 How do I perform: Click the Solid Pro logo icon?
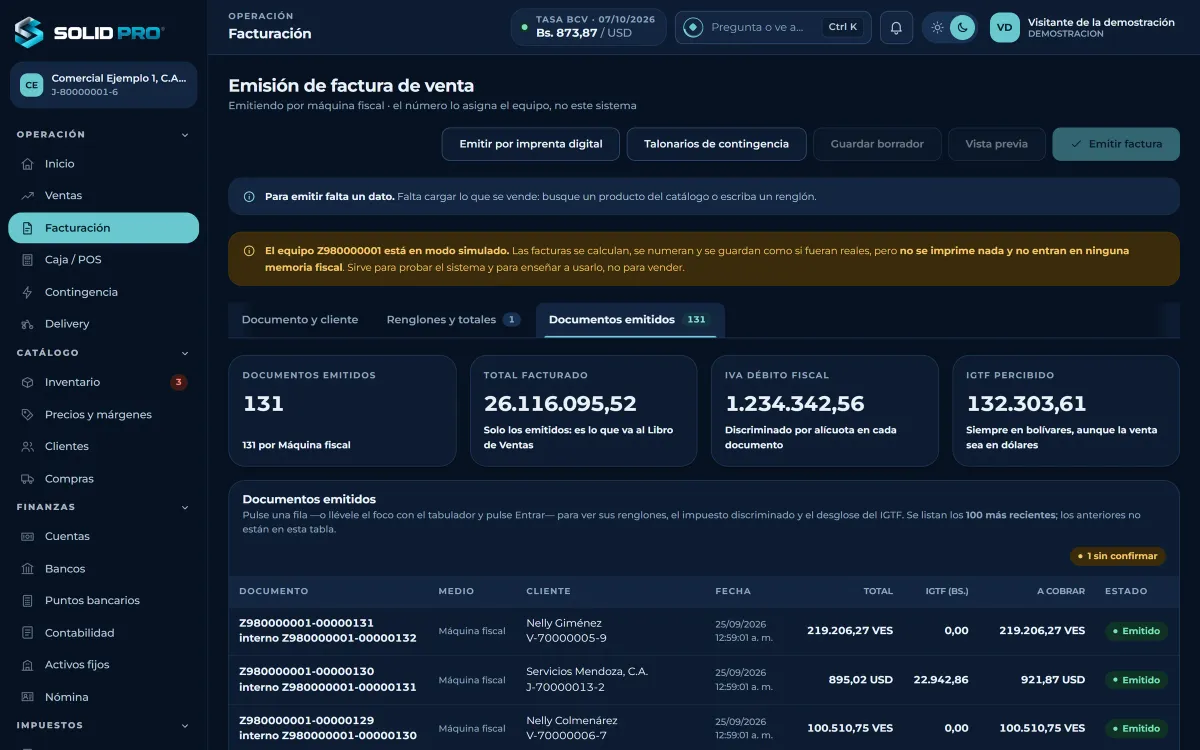[x=29, y=32]
